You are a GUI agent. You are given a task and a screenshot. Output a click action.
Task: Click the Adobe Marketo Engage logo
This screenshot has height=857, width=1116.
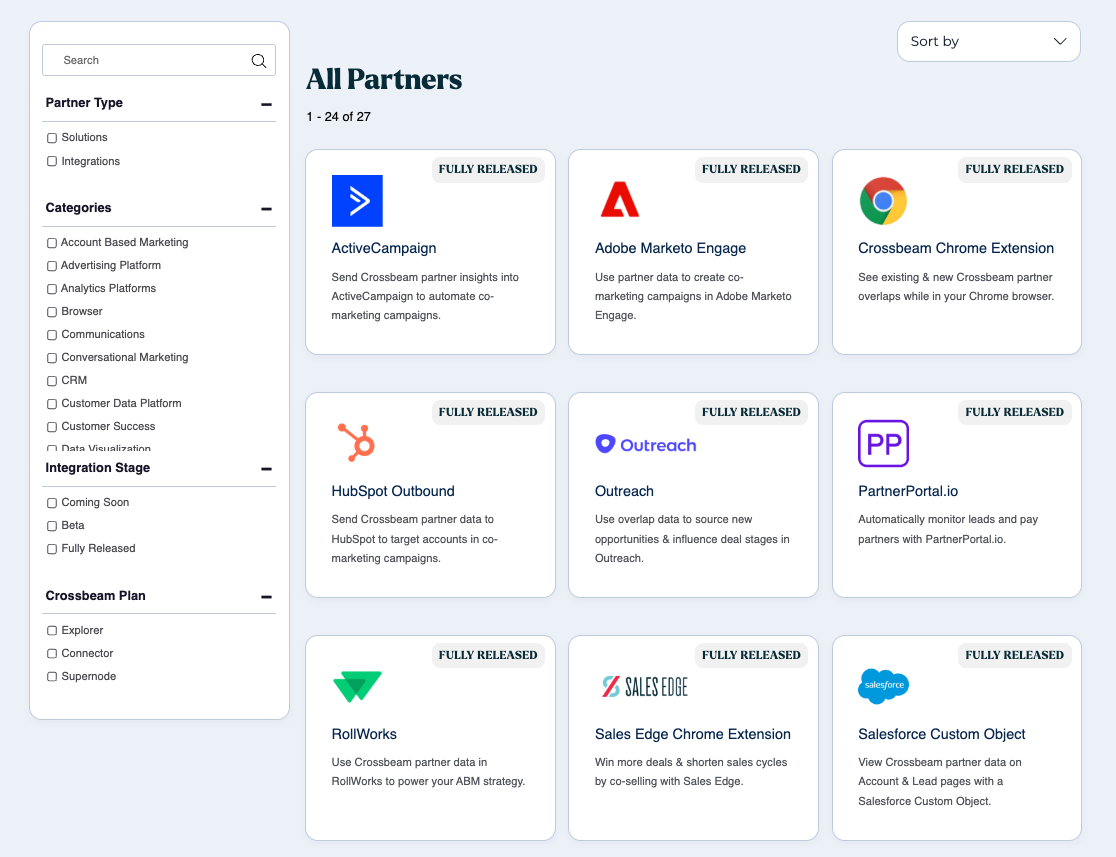point(620,199)
